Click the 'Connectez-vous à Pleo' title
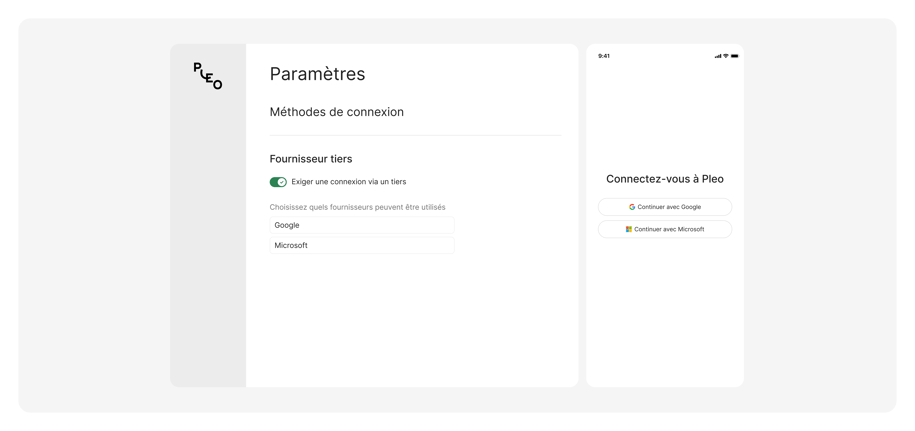This screenshot has width=915, height=431. [x=665, y=179]
